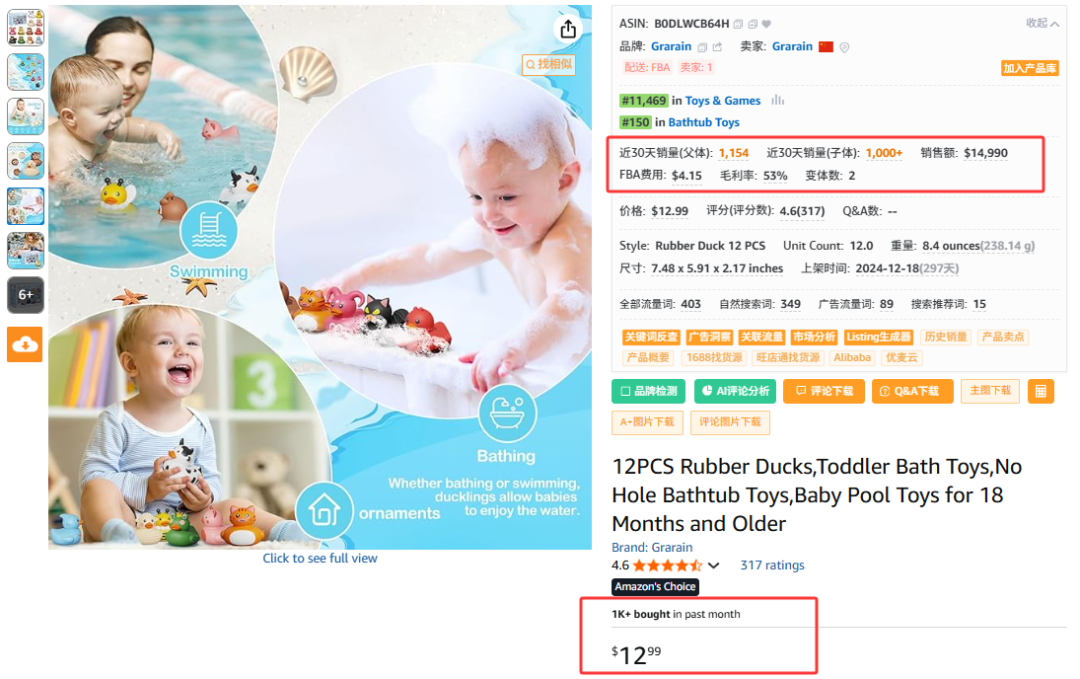Open the orange calculator icon button
The width and height of the screenshot is (1080, 679).
(1040, 391)
